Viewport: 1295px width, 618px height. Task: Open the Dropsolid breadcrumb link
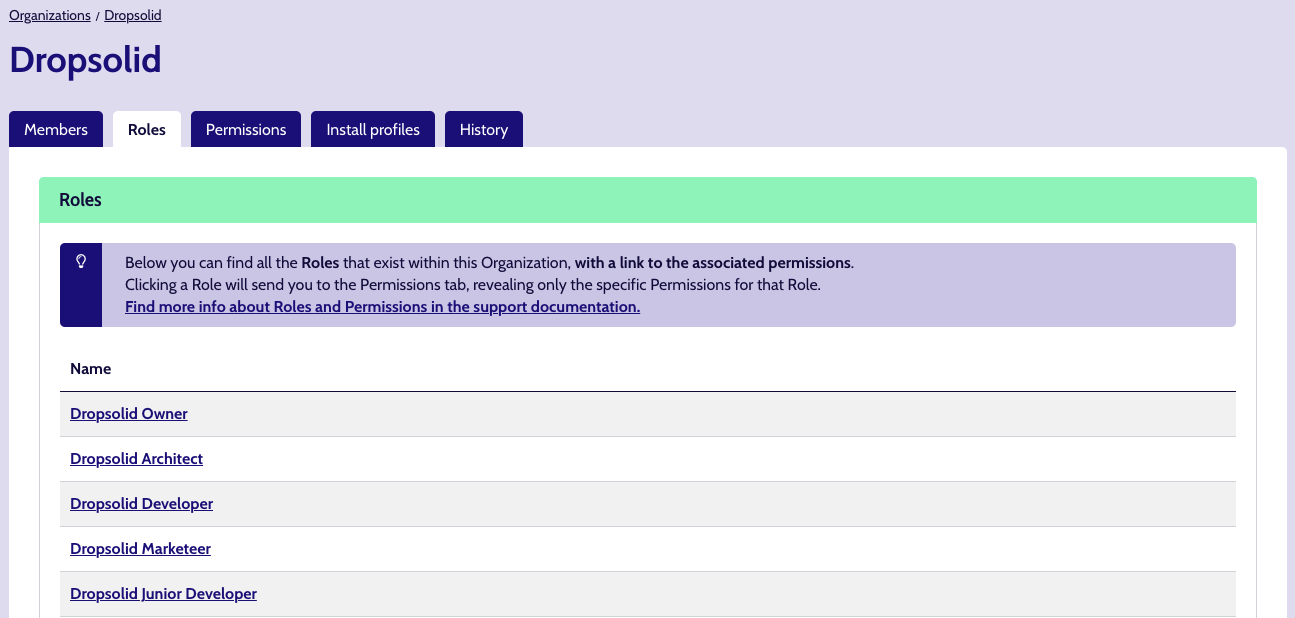(x=133, y=16)
